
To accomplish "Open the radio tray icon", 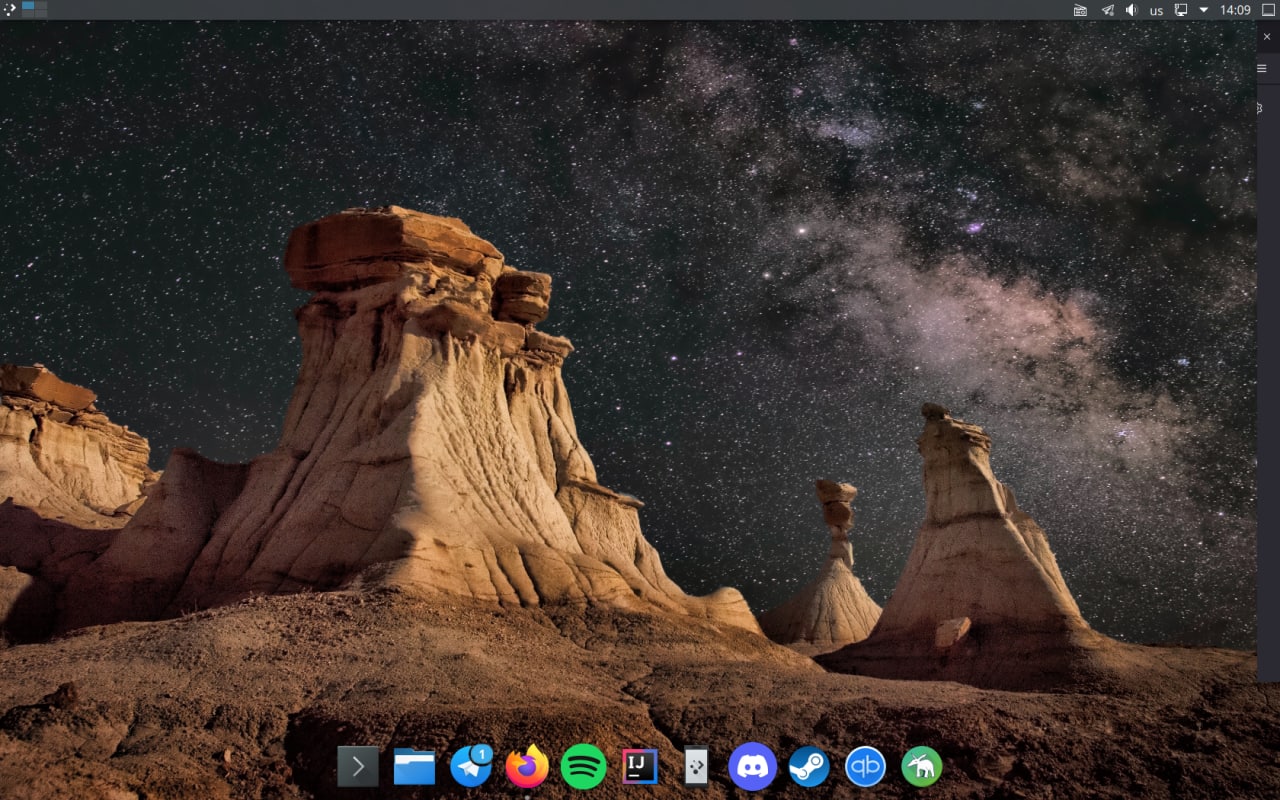I will coord(1080,10).
